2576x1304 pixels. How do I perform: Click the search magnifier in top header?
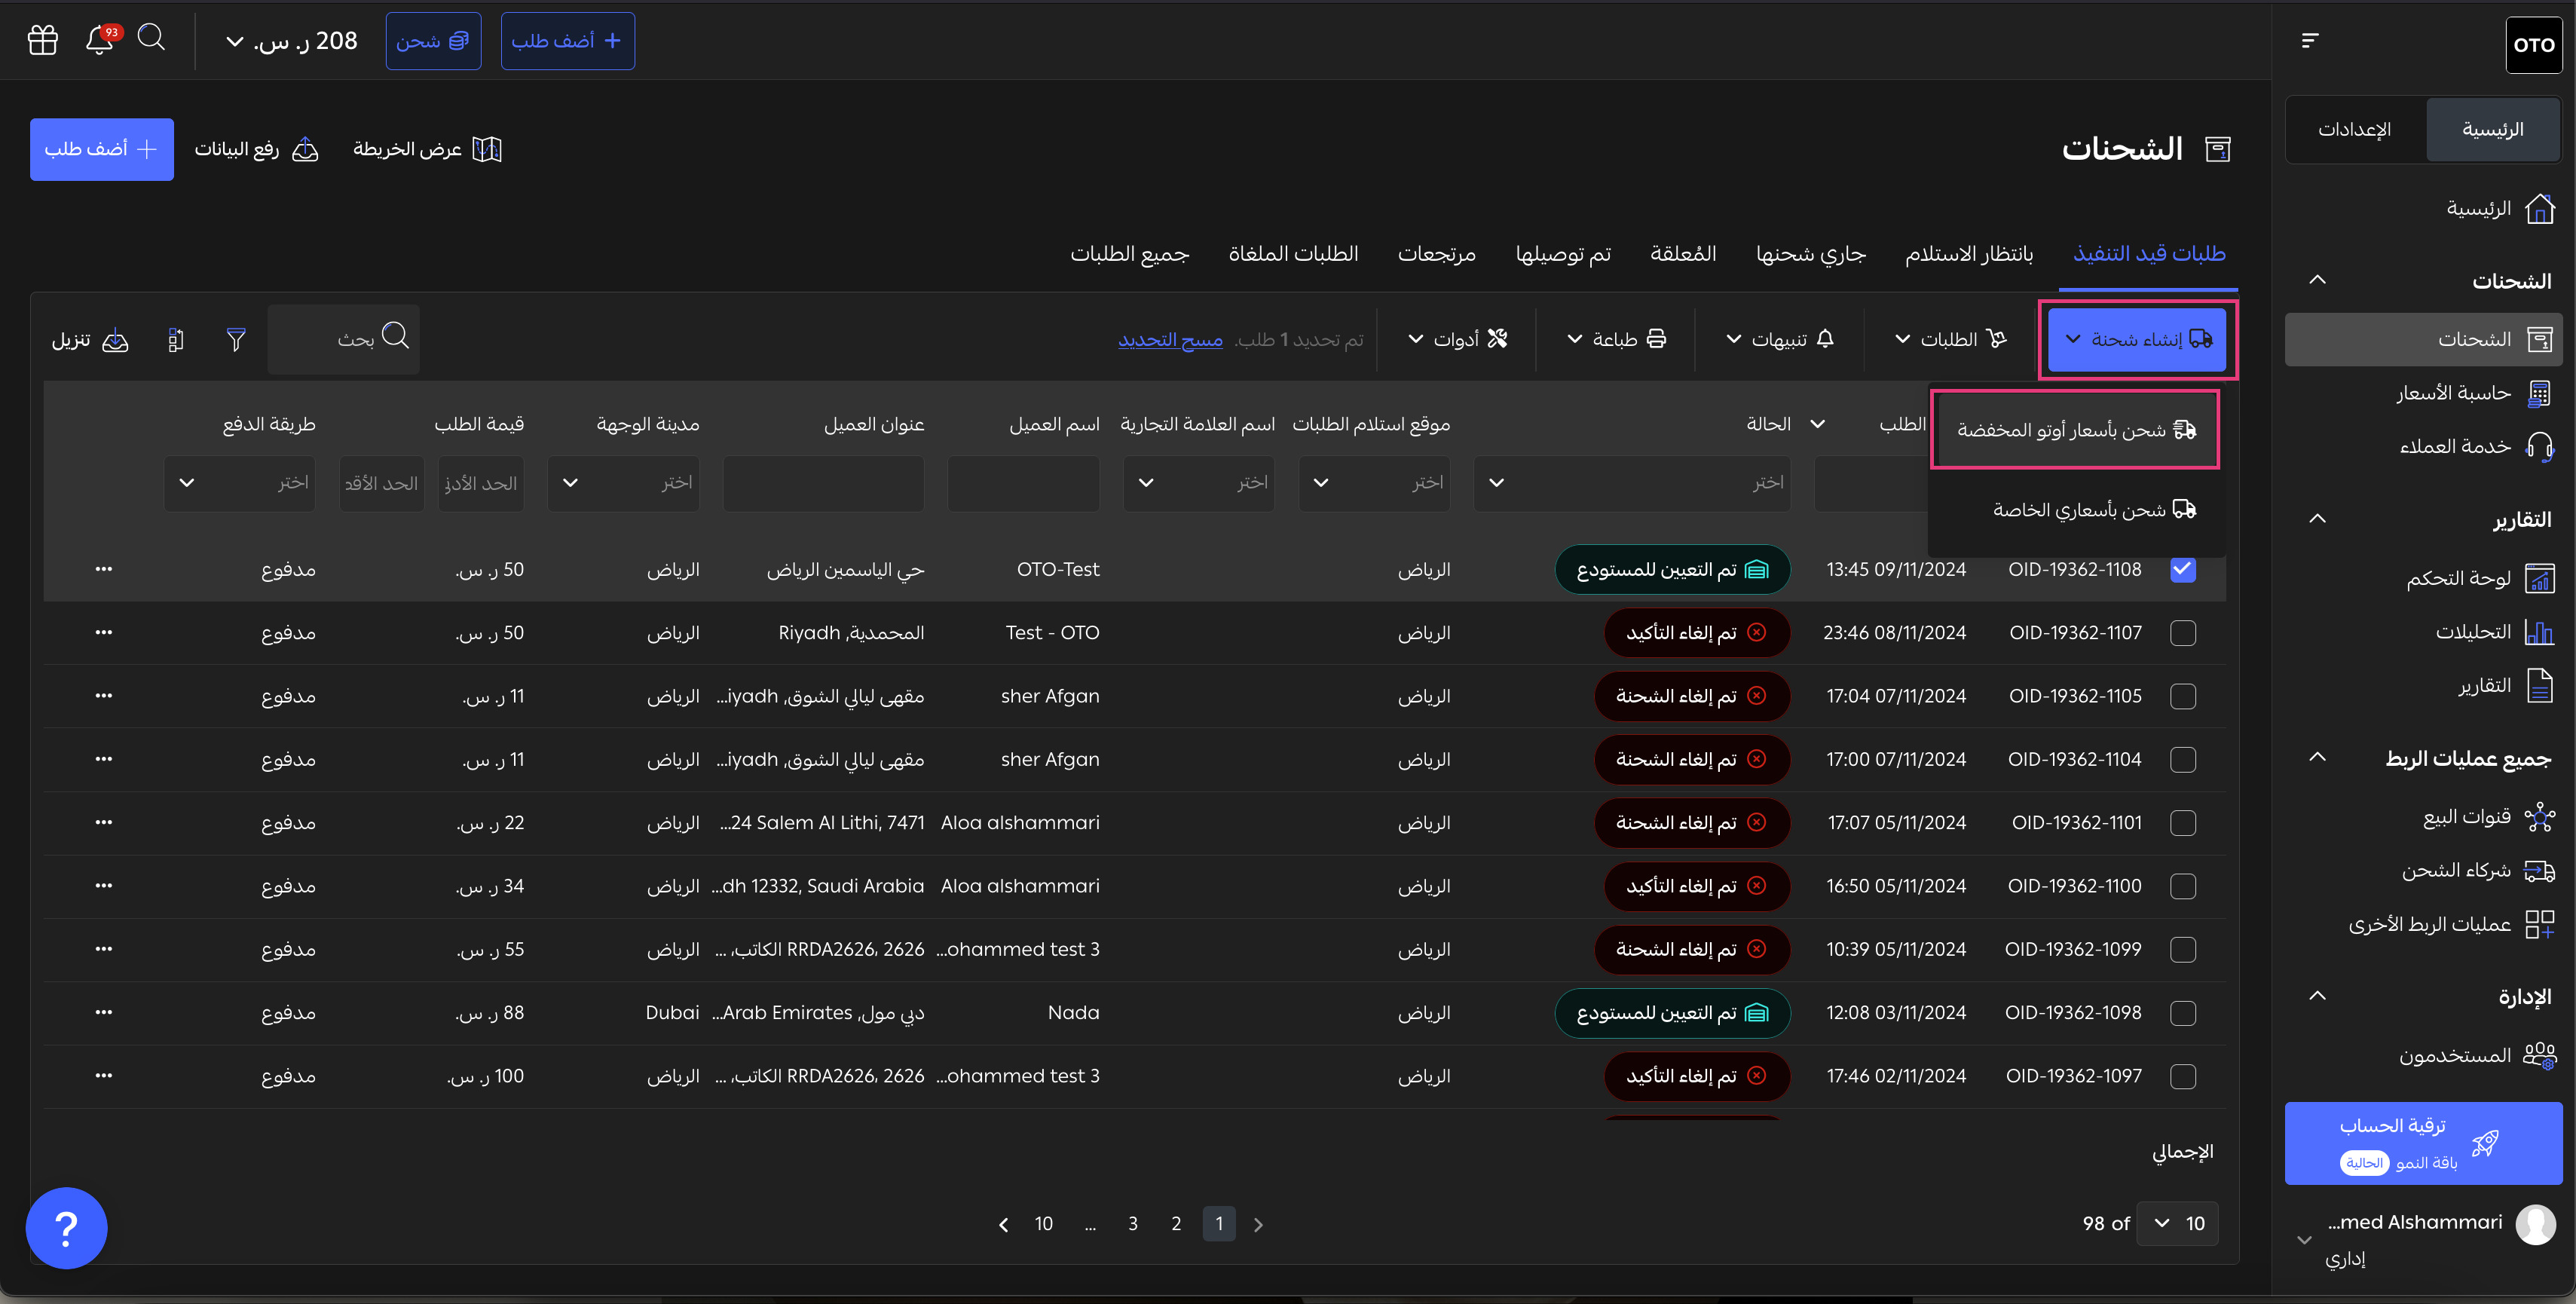point(151,38)
